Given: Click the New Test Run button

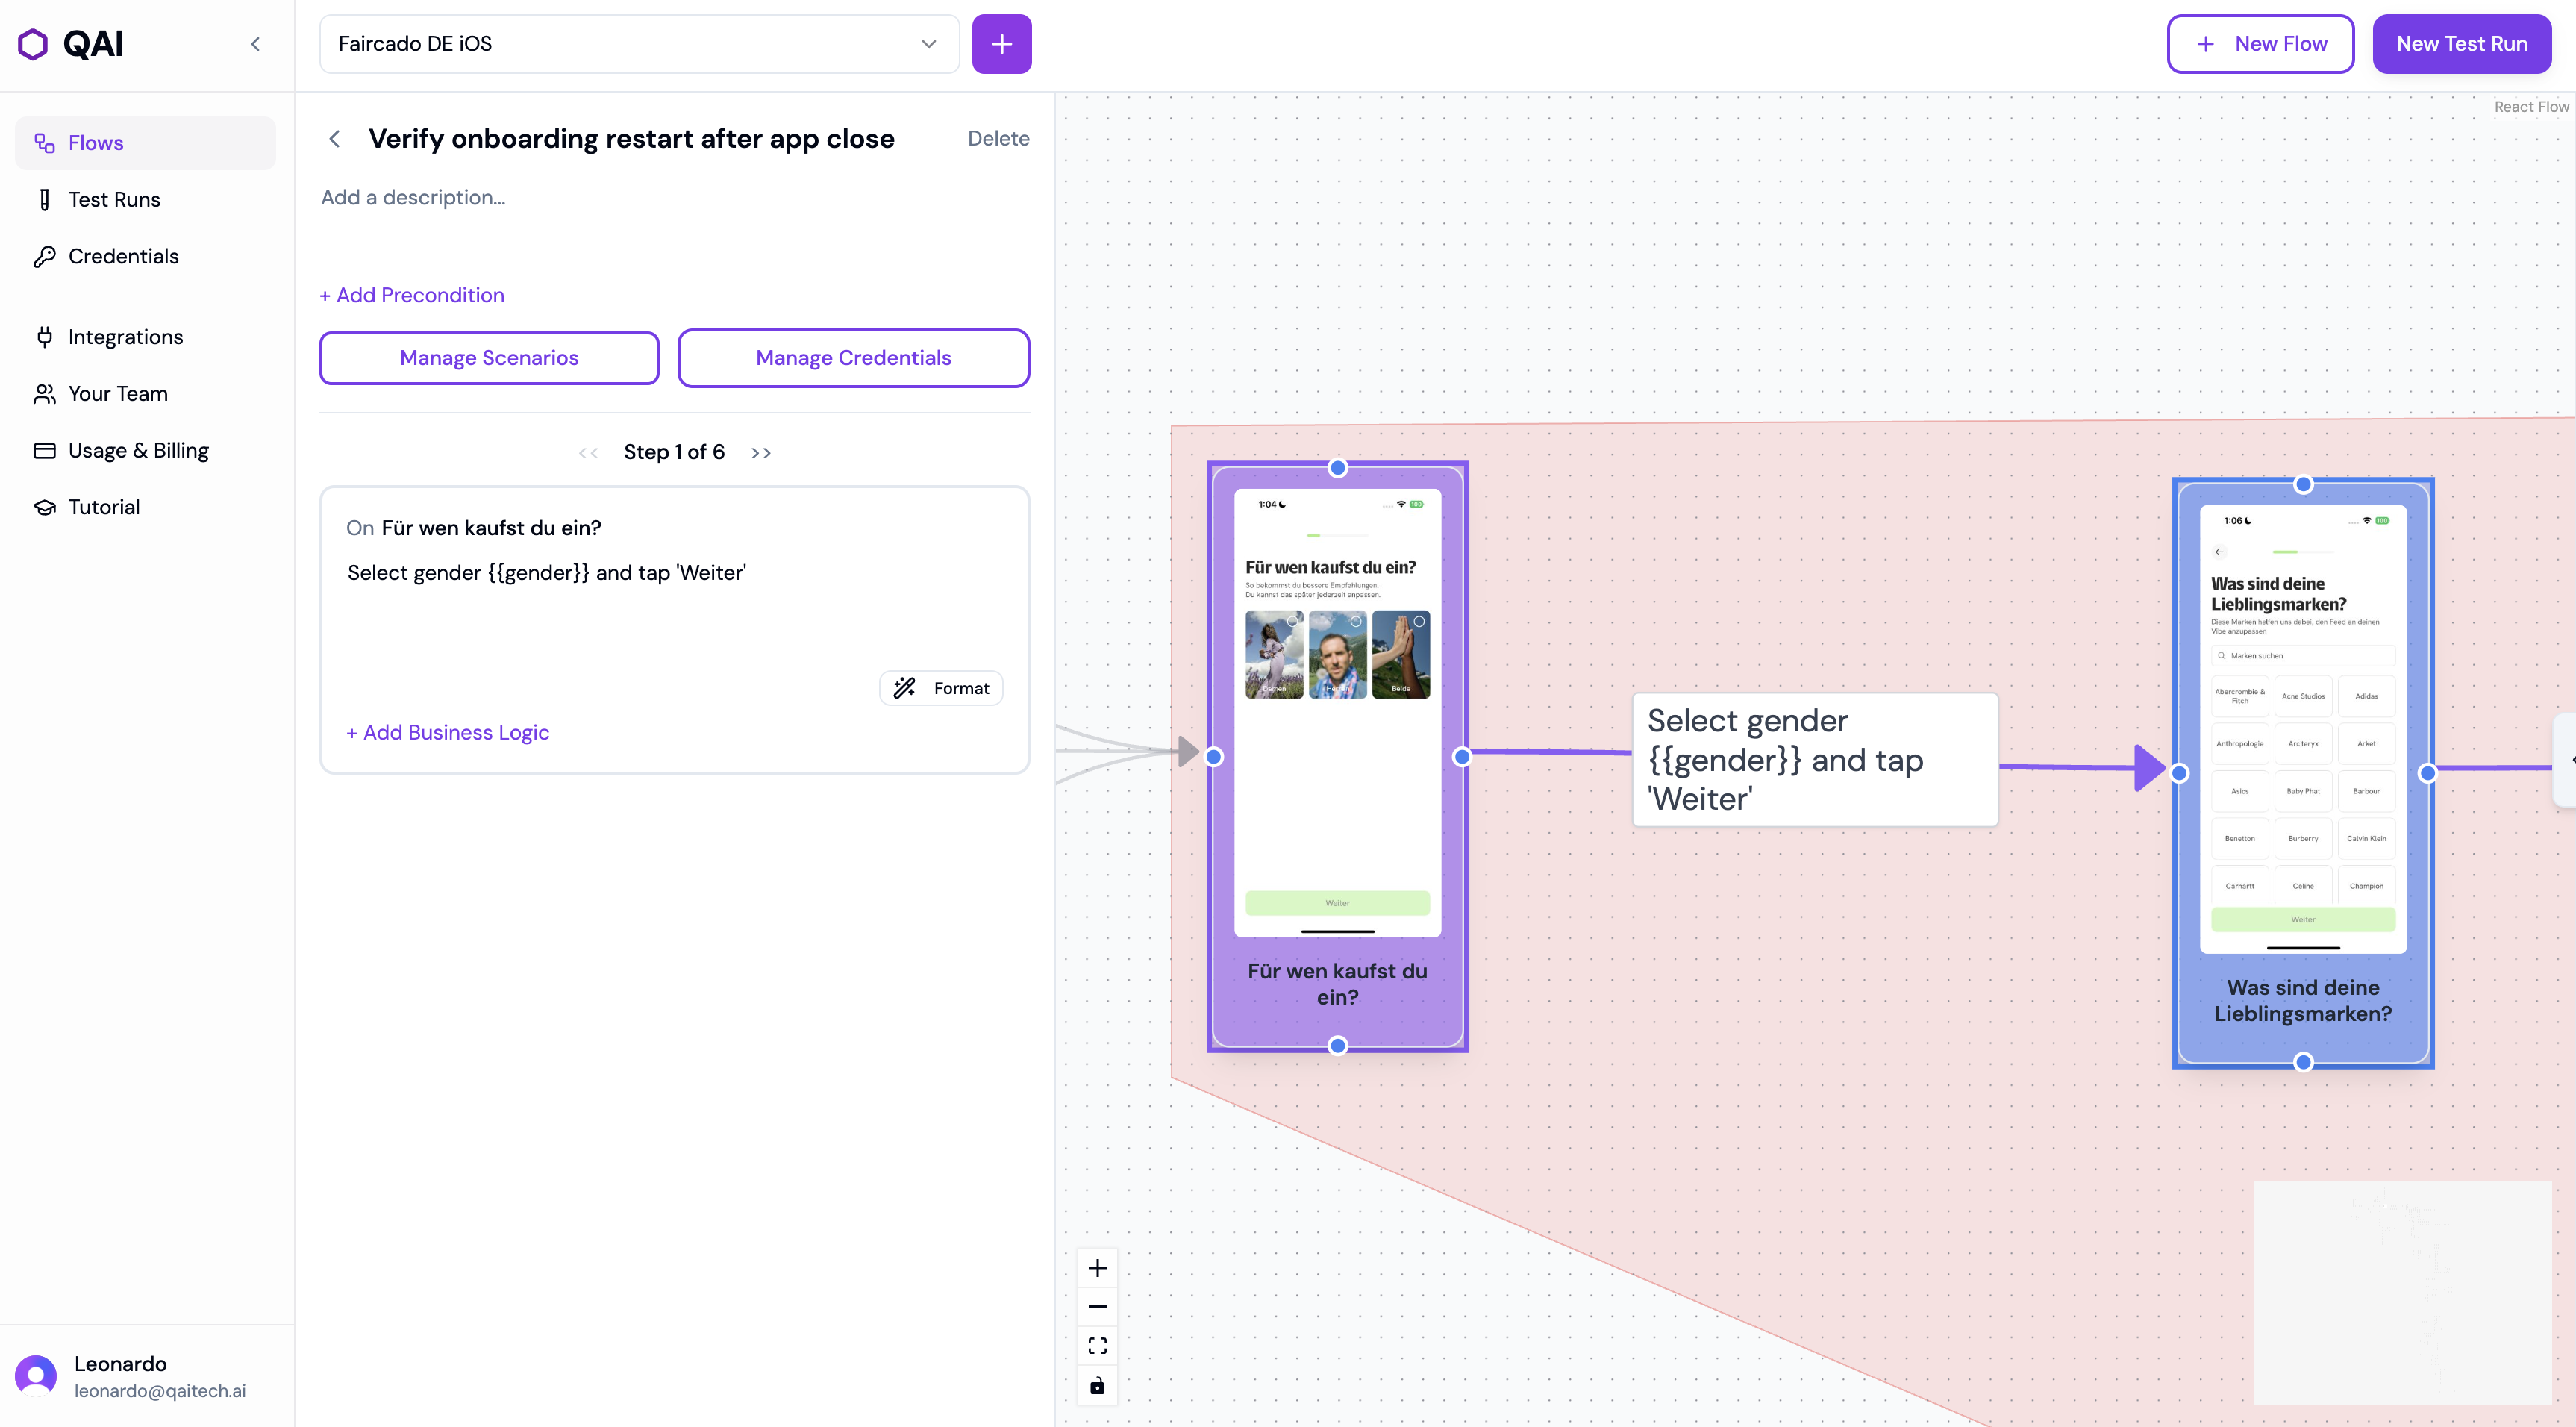Looking at the screenshot, I should 2461,44.
